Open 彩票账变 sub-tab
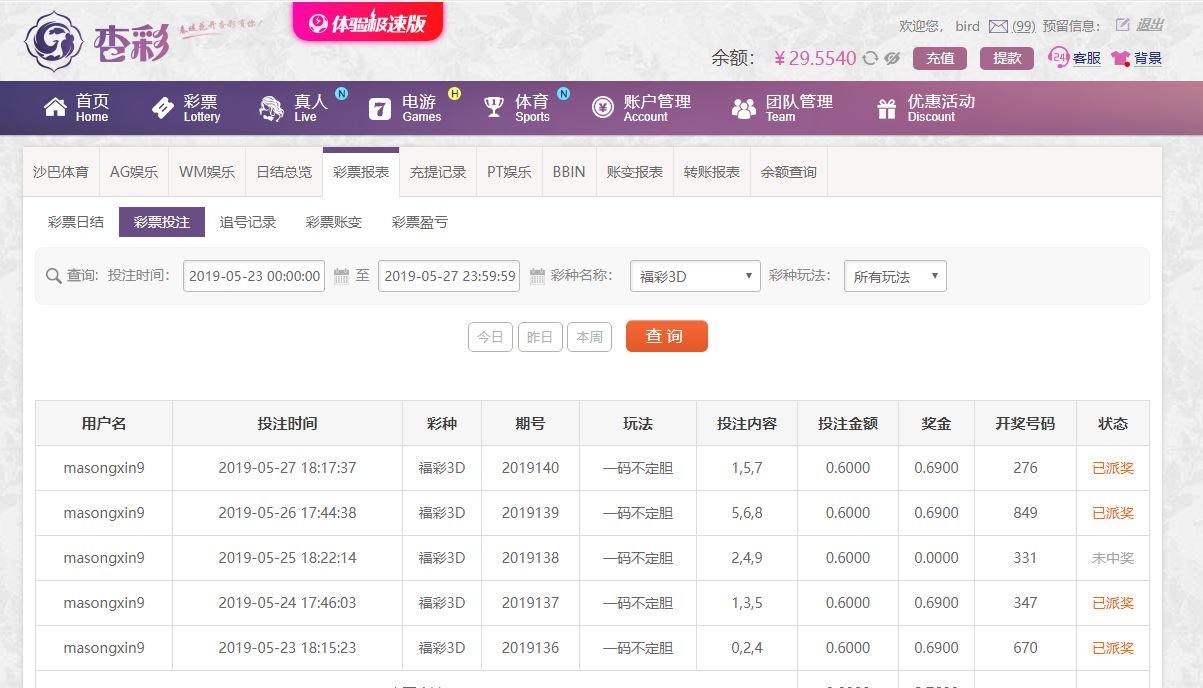The image size is (1203, 688). tap(334, 222)
